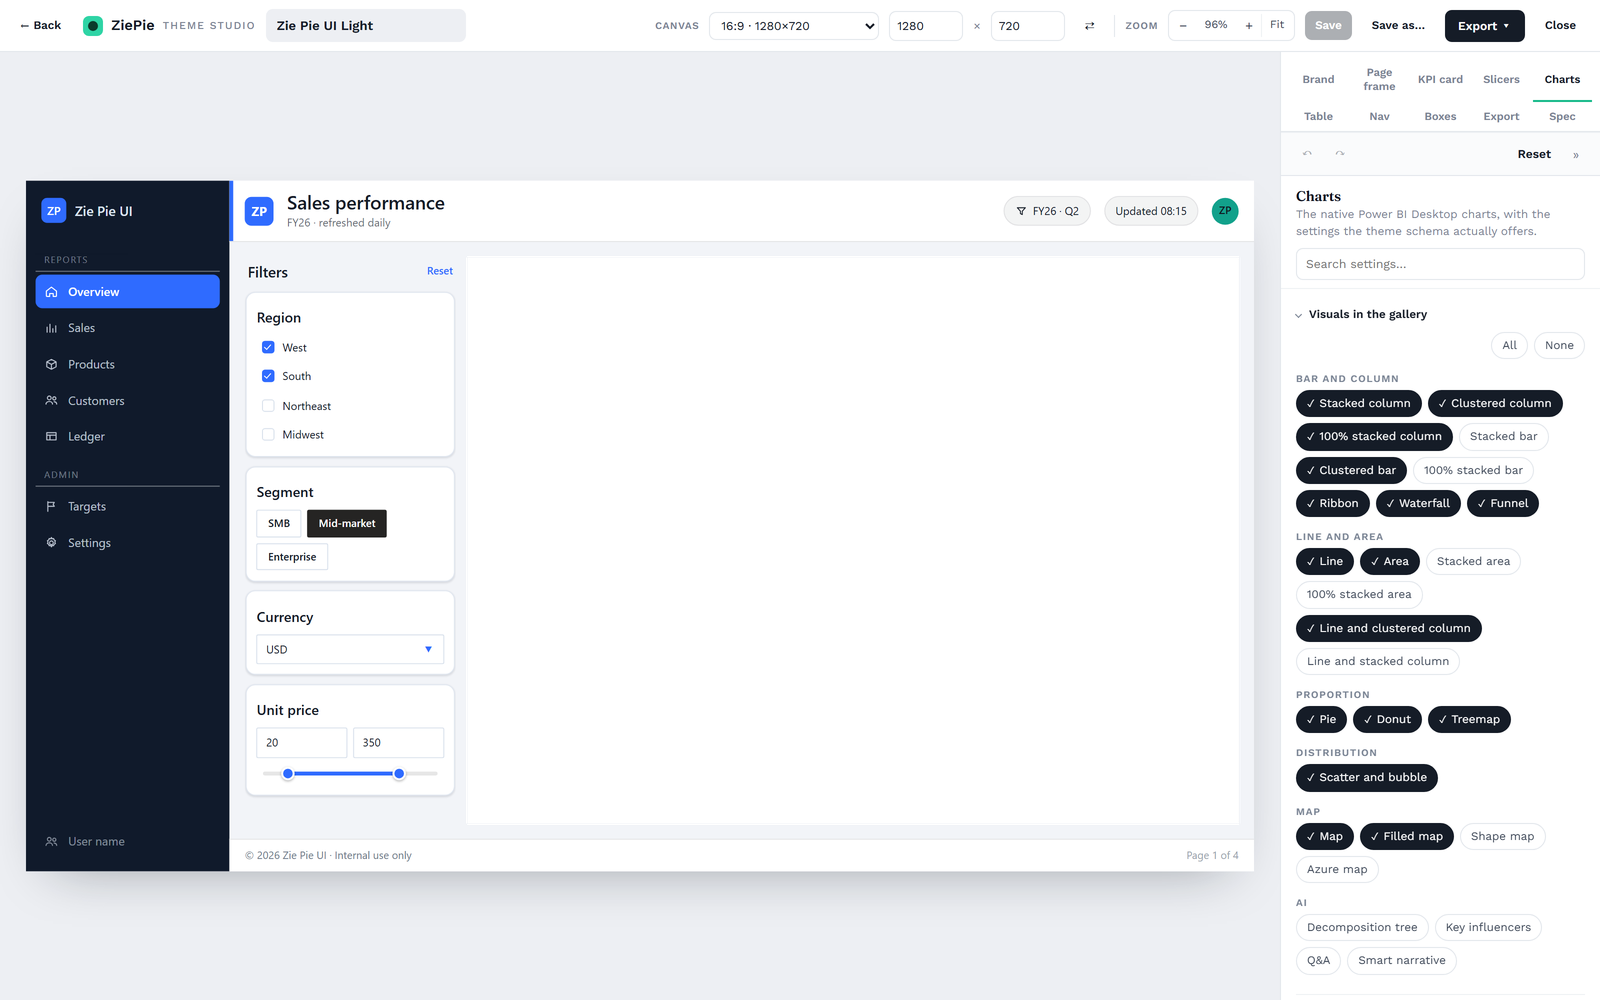This screenshot has width=1600, height=1000.
Task: Click the redo arrow in the panel
Action: coord(1340,154)
